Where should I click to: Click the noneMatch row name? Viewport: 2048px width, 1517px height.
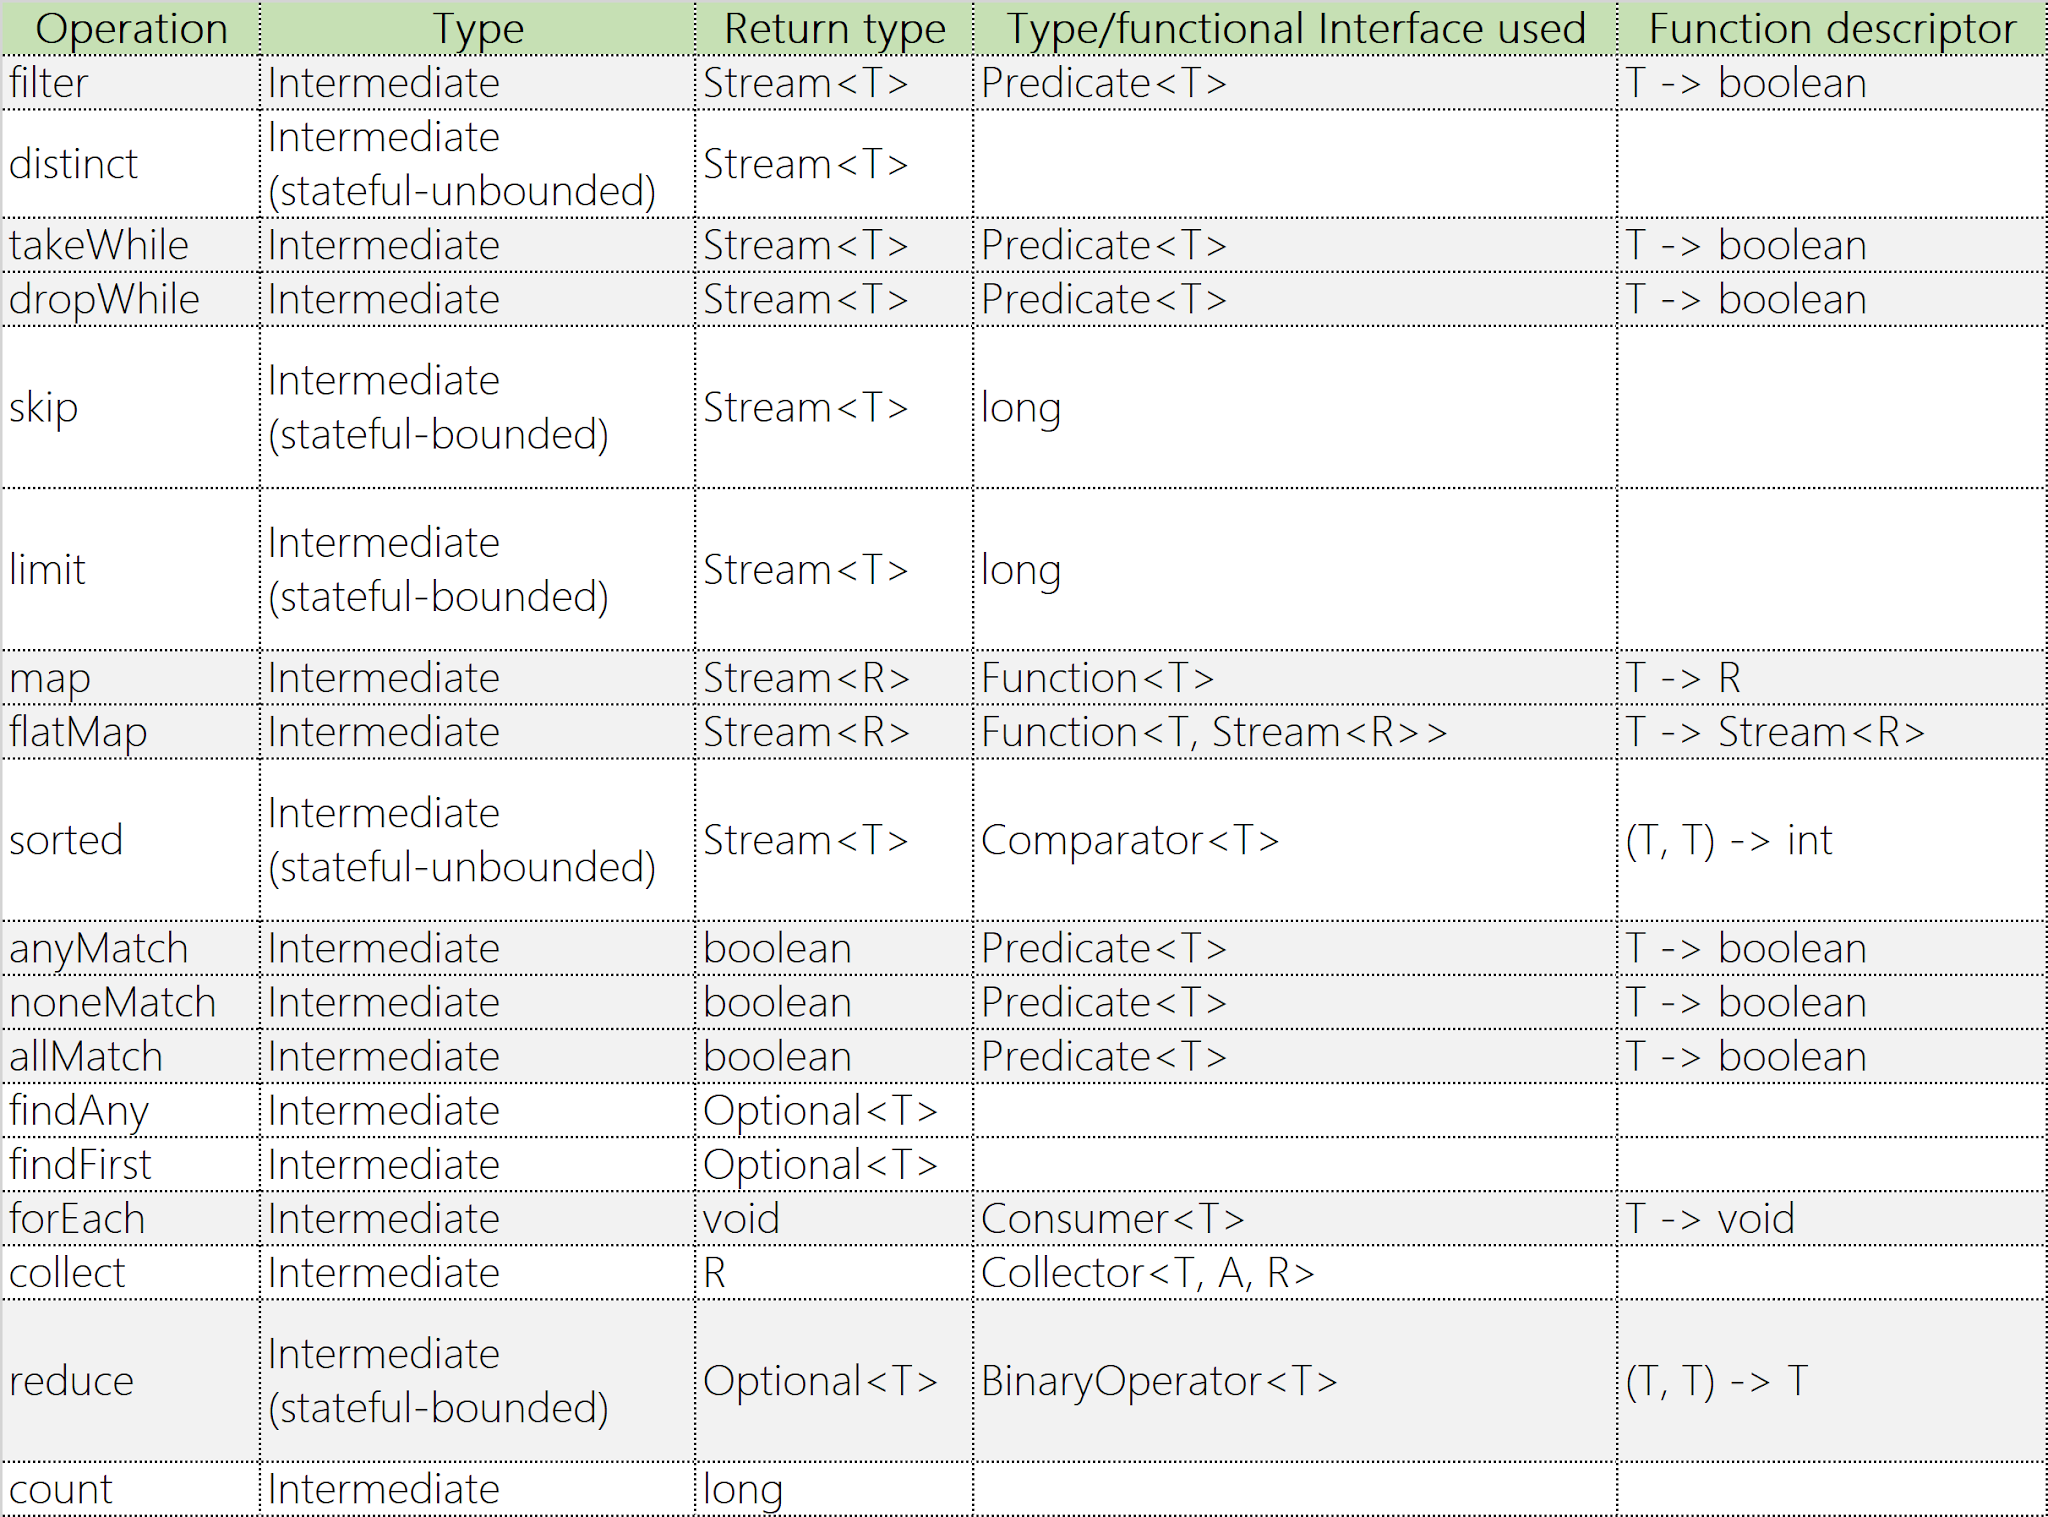tap(112, 1002)
